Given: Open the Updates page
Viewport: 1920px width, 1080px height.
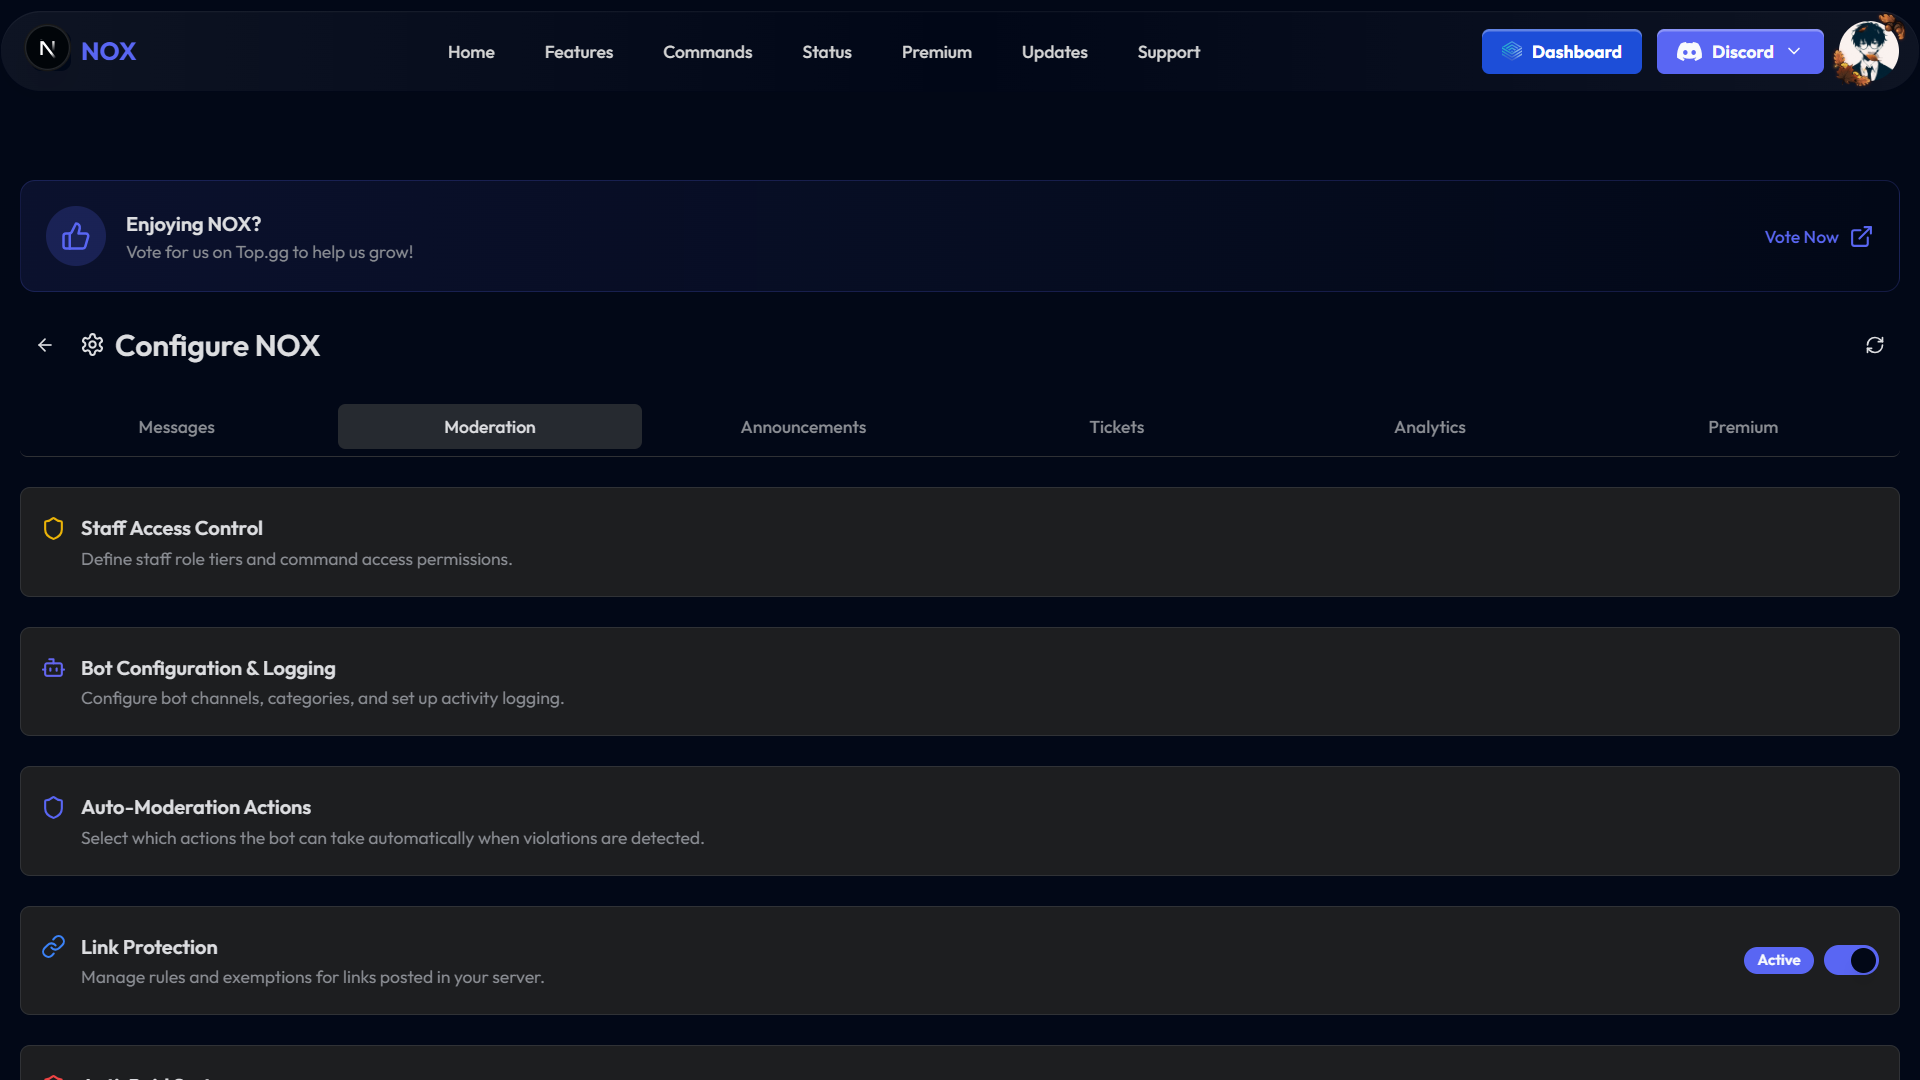Looking at the screenshot, I should tap(1055, 52).
